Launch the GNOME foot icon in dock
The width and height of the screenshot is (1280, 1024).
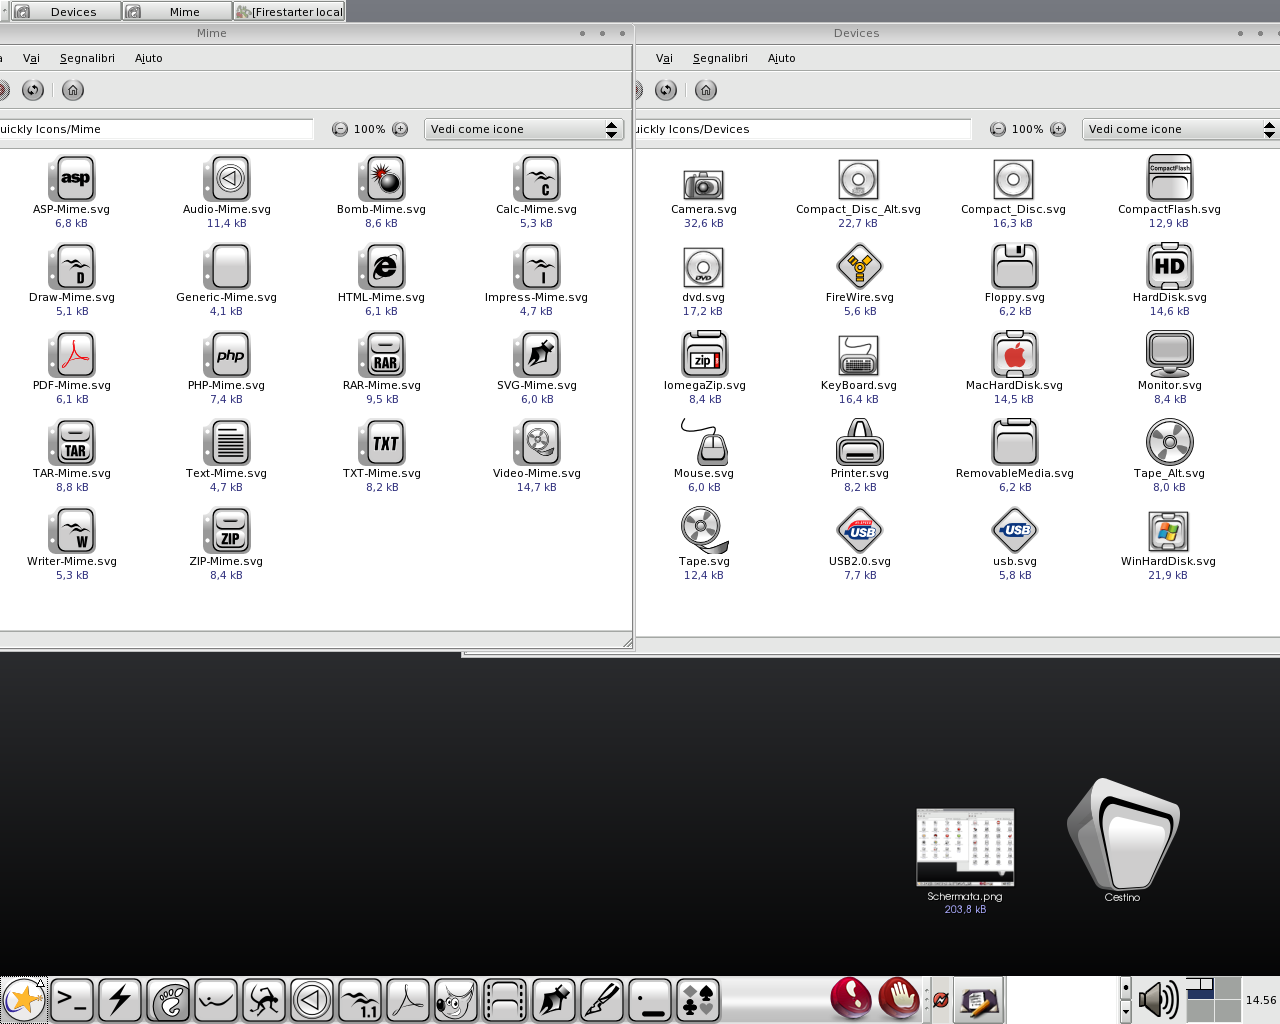tap(168, 999)
